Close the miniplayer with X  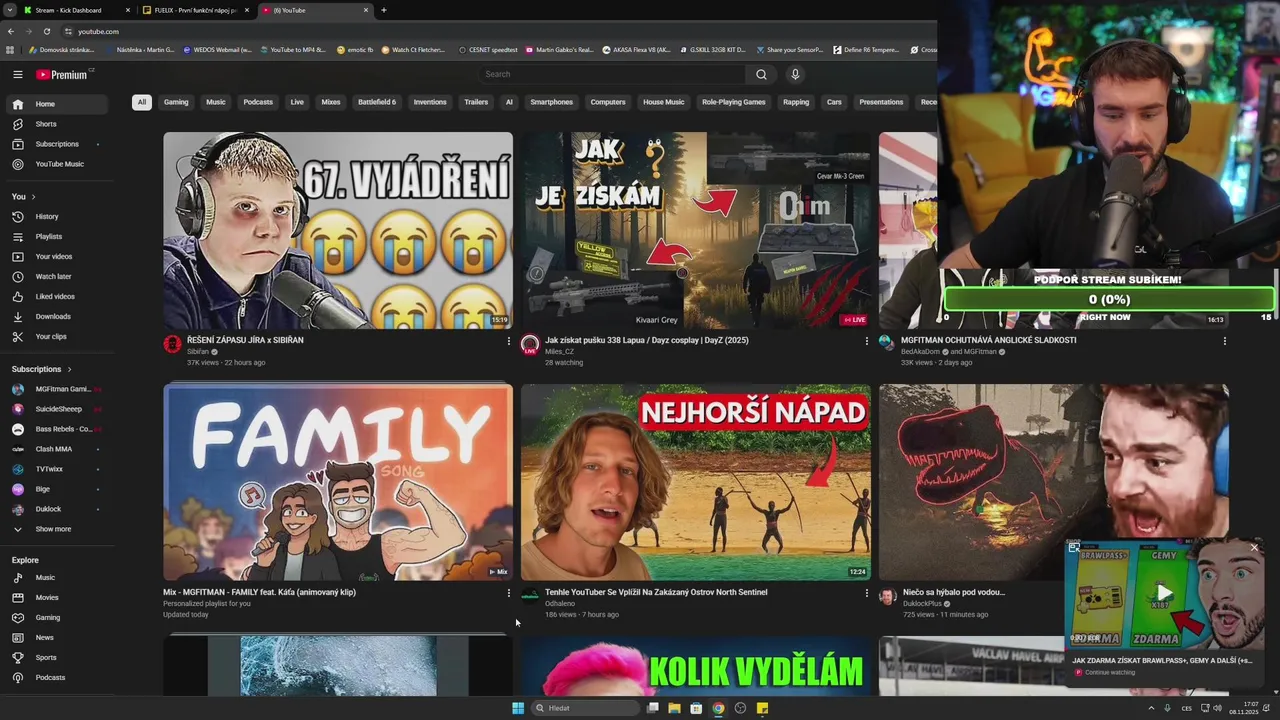click(x=1254, y=548)
